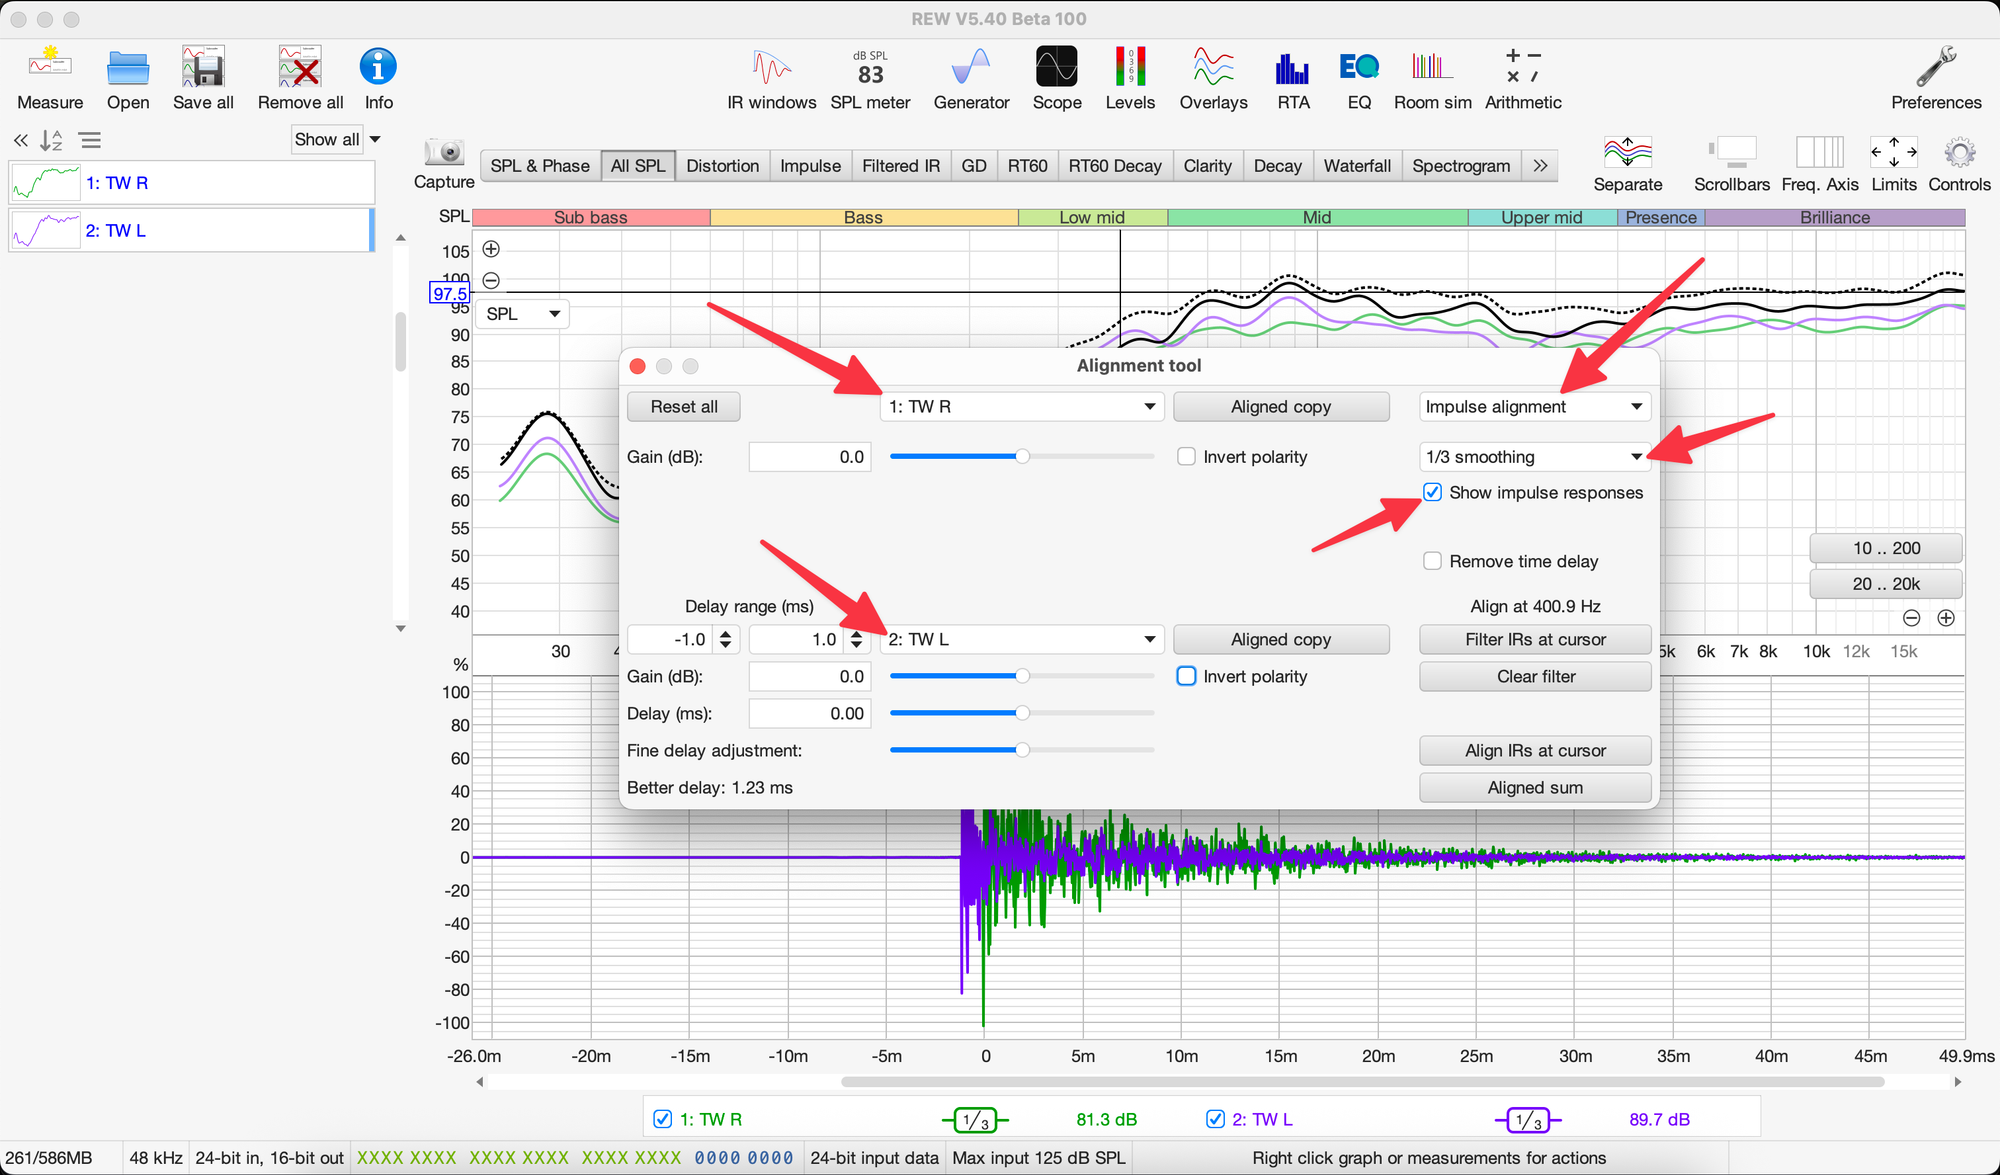Adjust the Fine delay adjustment slider
The image size is (2000, 1175).
click(1022, 750)
